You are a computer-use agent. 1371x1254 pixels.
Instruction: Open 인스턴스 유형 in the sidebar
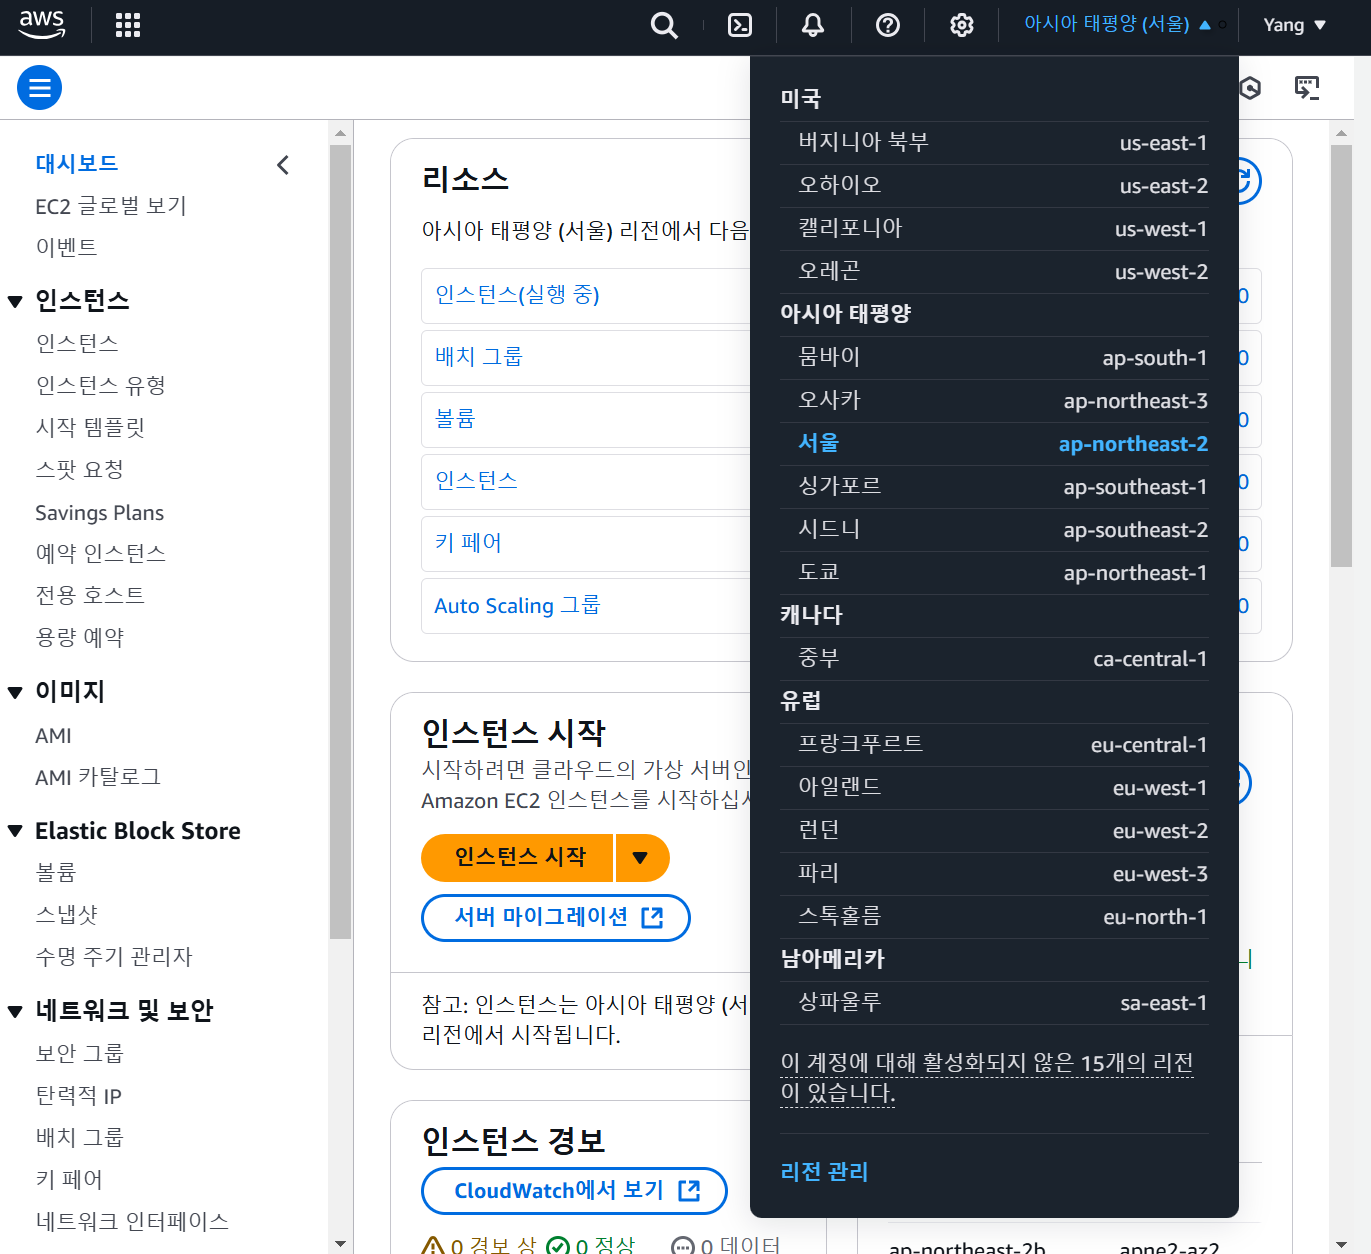[x=101, y=385]
